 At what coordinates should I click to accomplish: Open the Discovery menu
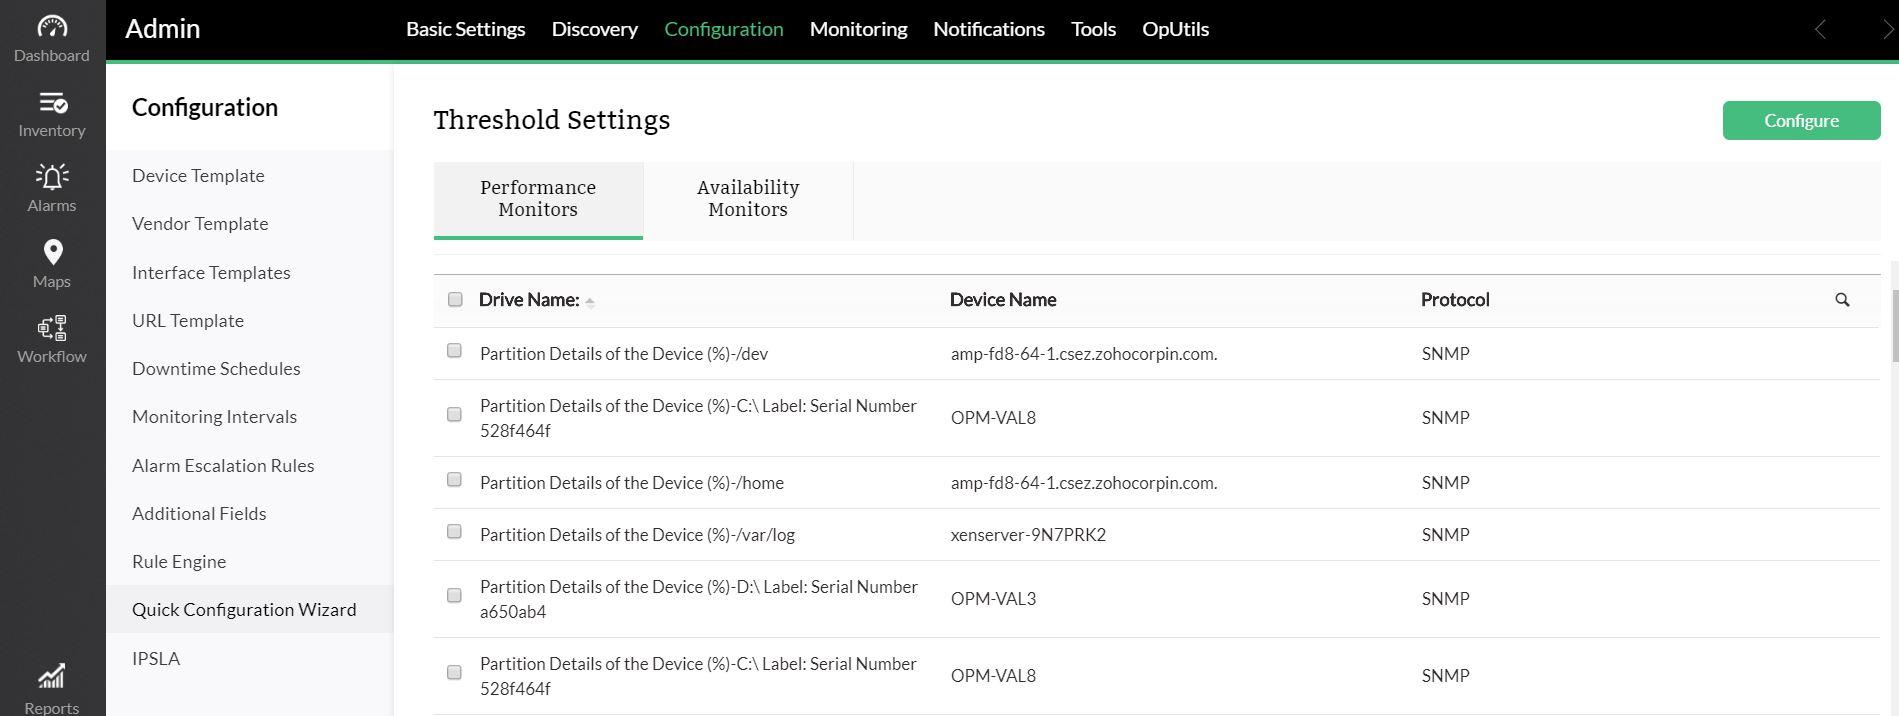coord(594,29)
